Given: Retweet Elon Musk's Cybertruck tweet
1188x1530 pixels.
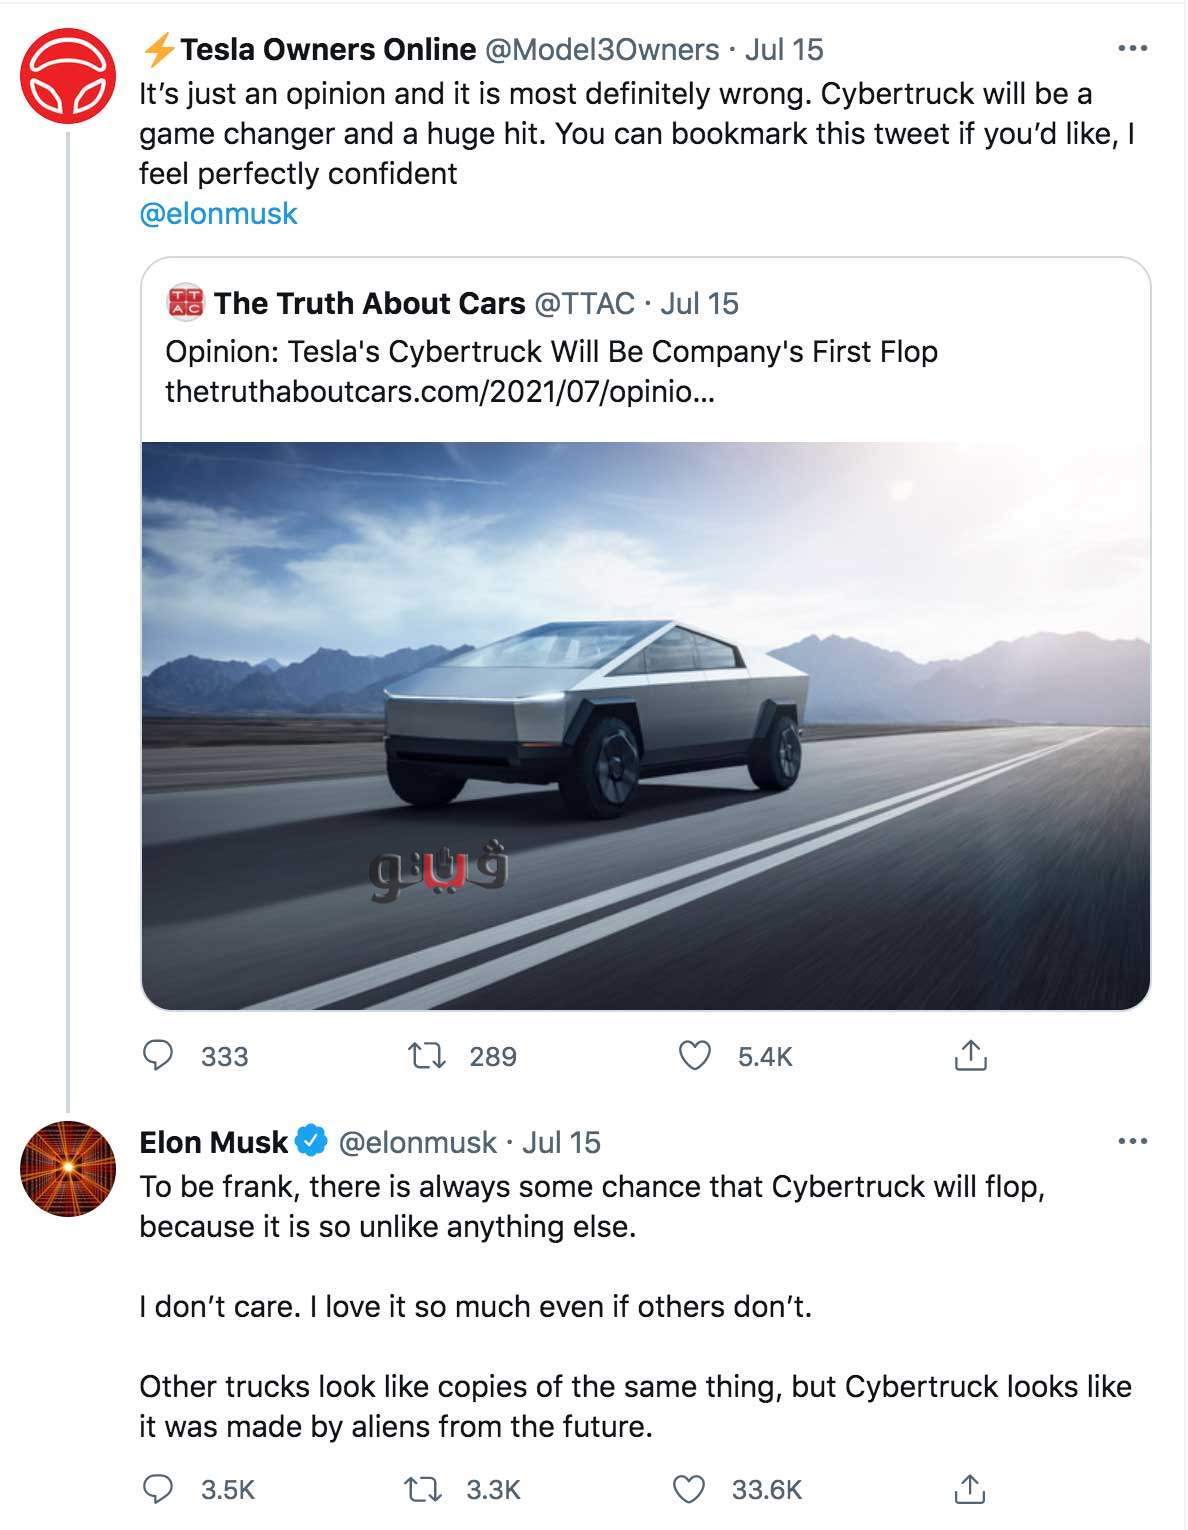Looking at the screenshot, I should click(423, 1489).
